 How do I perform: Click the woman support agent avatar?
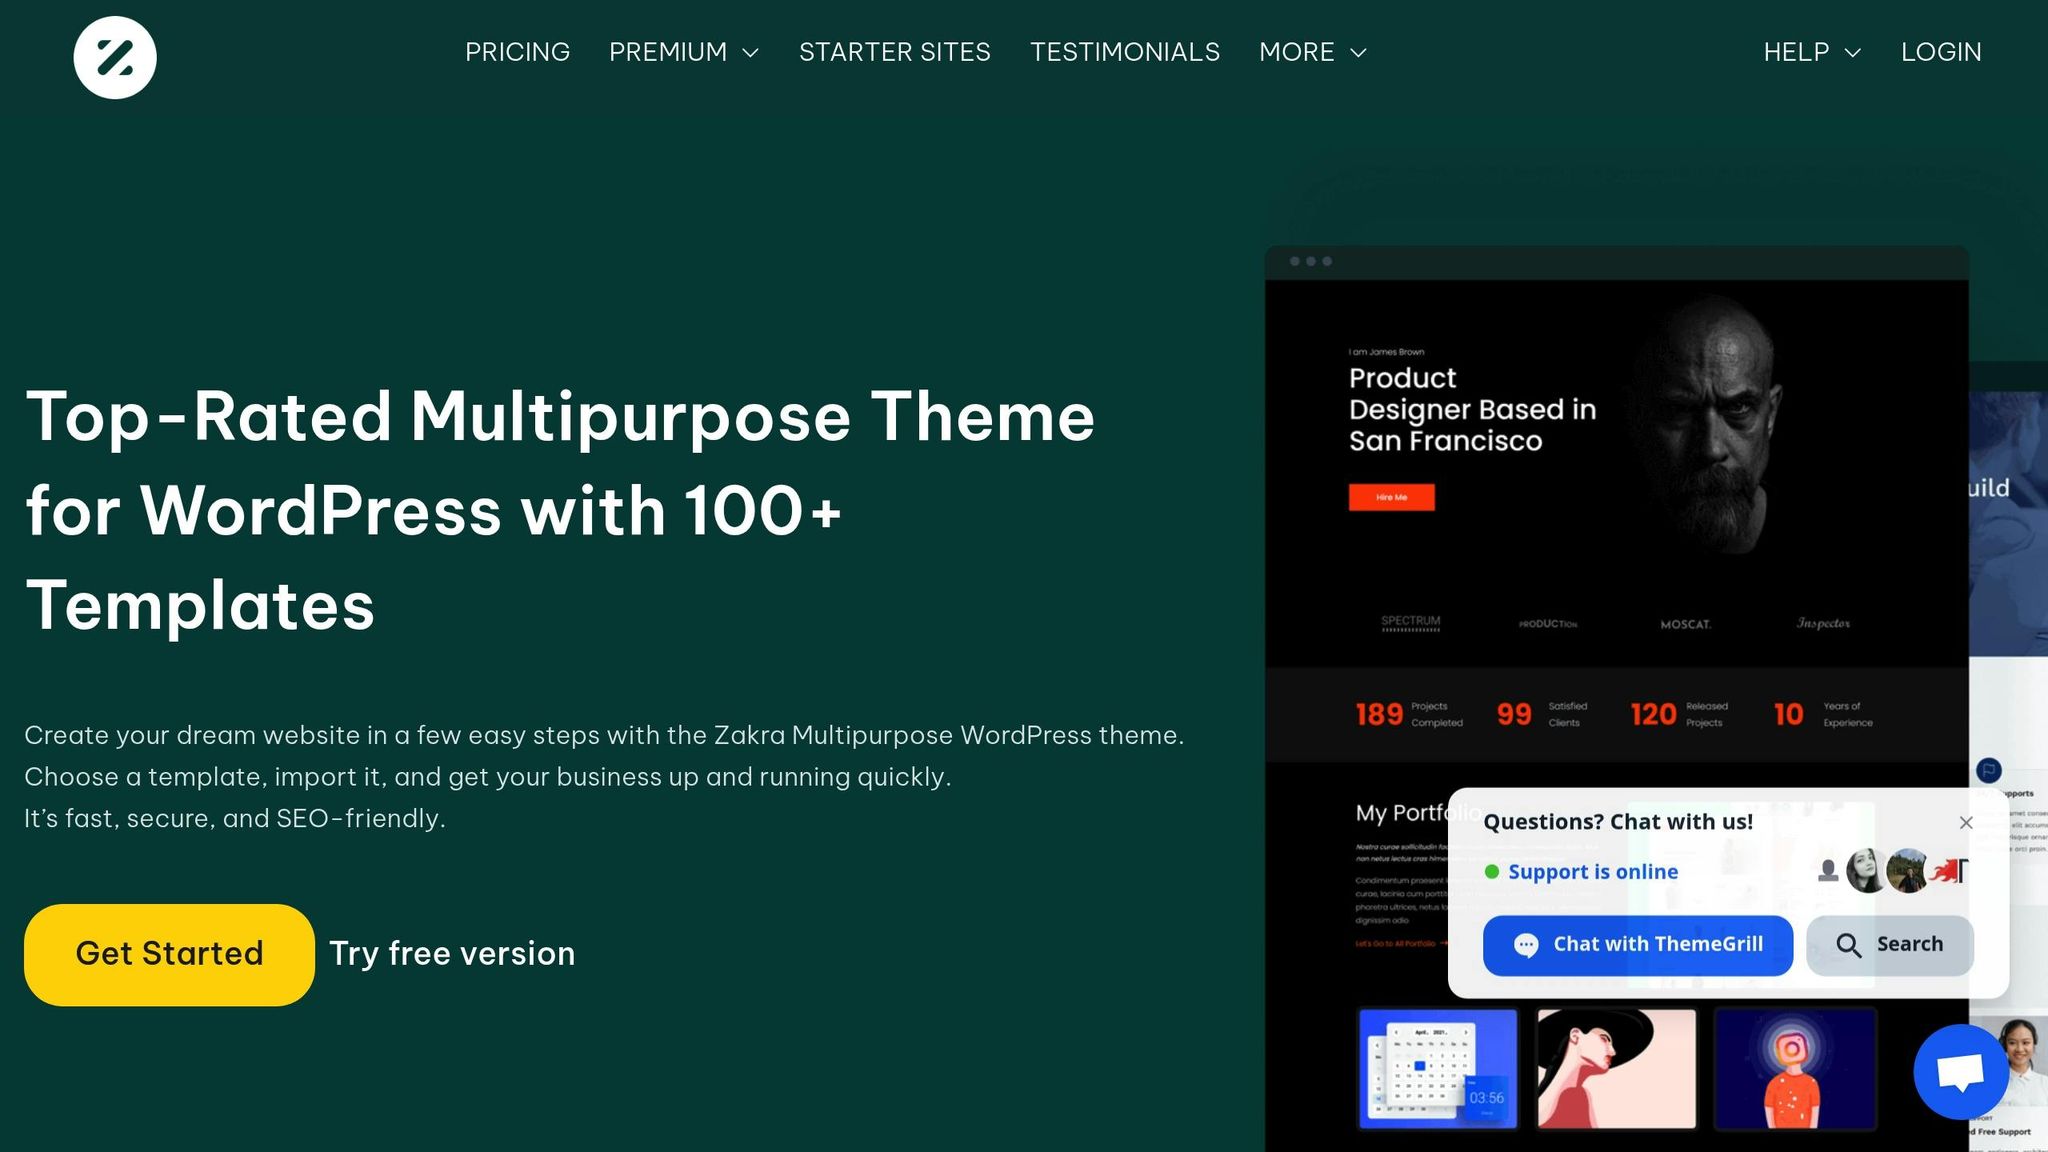[1866, 871]
